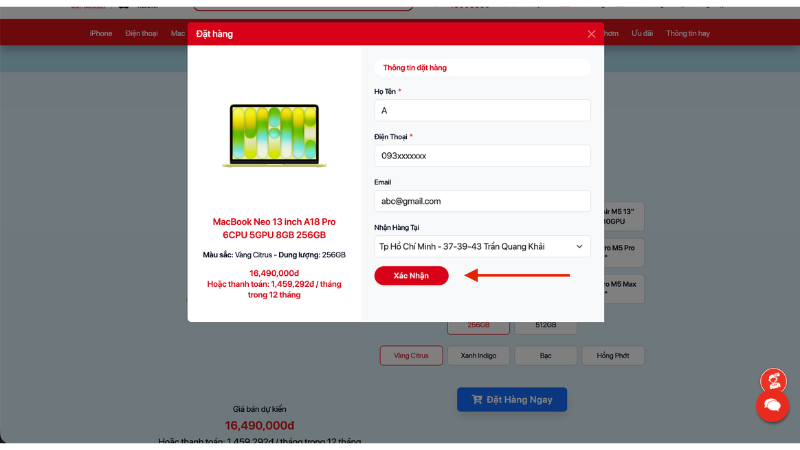This screenshot has height=450, width=800.
Task: Choose the Vàng Citrus color
Action: (x=411, y=356)
